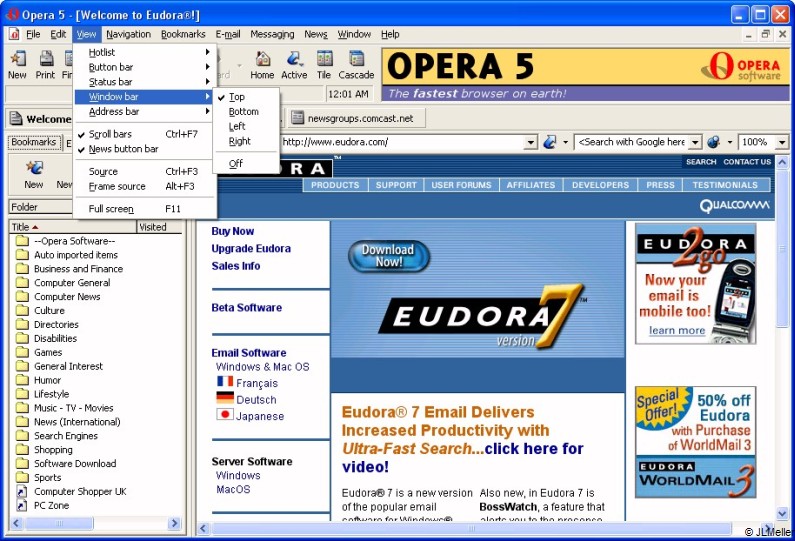Sort bookmarks by Title column header
Image resolution: width=795 pixels, height=541 pixels.
73,227
